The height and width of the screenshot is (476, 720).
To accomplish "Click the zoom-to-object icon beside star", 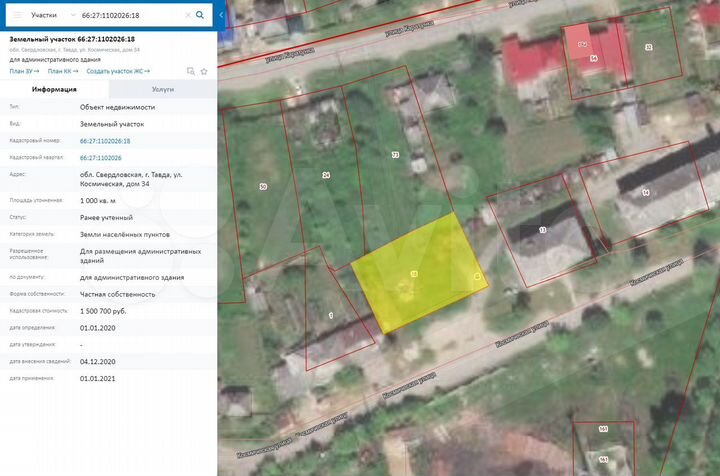I will coord(190,72).
